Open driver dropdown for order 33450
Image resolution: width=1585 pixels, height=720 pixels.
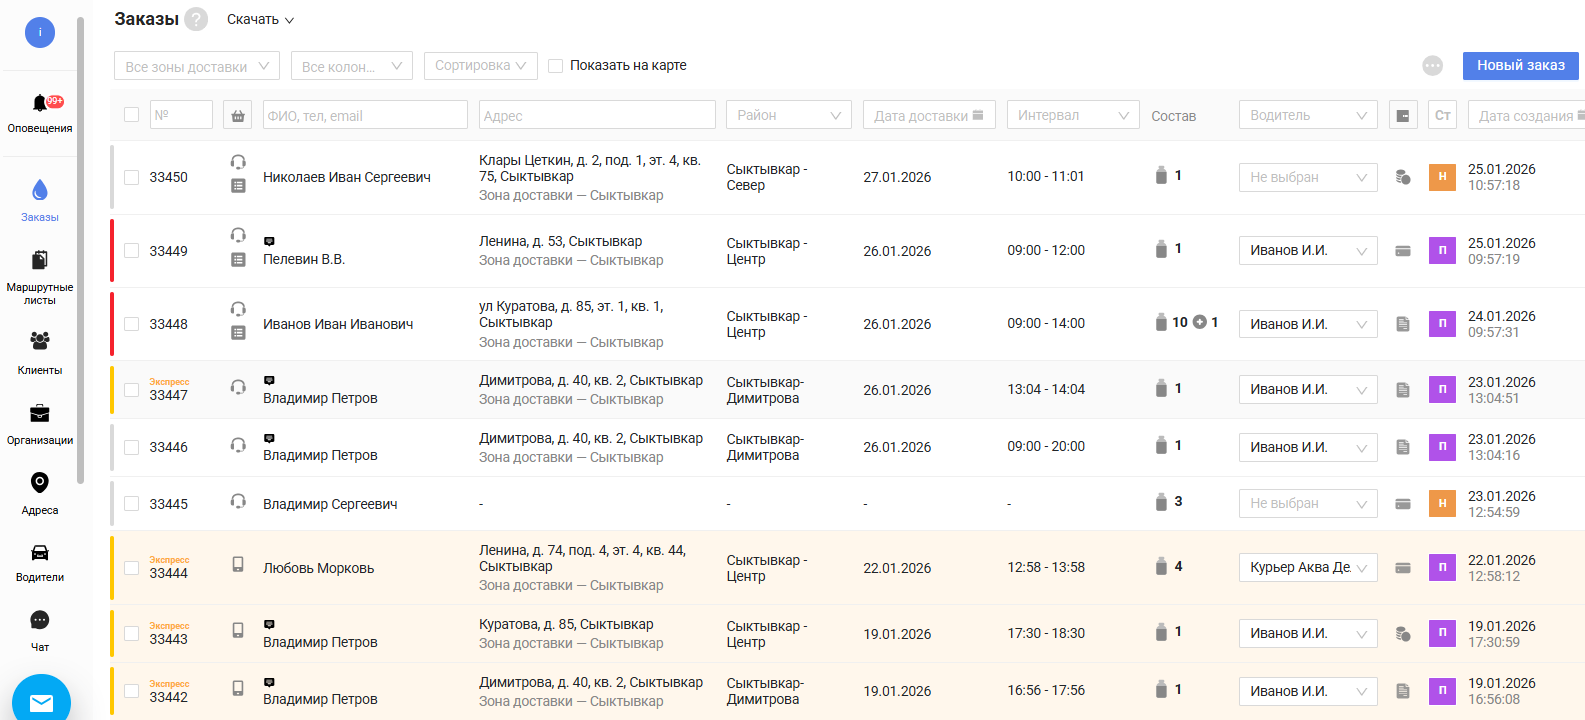(x=1307, y=177)
